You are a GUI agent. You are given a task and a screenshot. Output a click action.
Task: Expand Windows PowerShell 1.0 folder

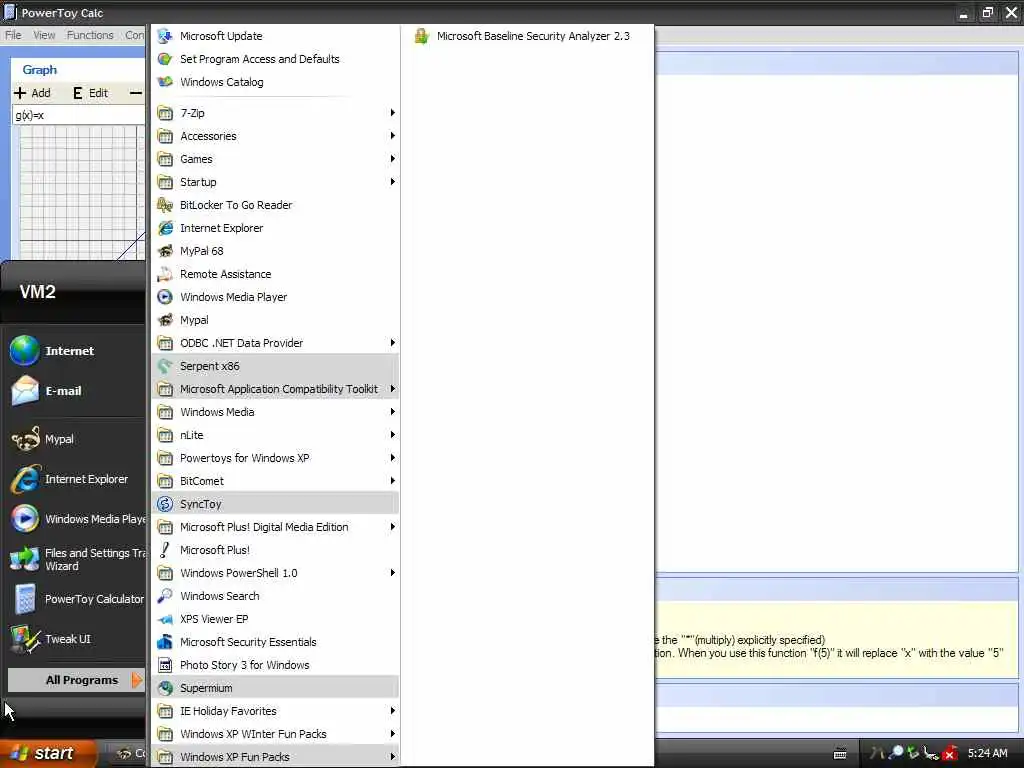click(275, 573)
